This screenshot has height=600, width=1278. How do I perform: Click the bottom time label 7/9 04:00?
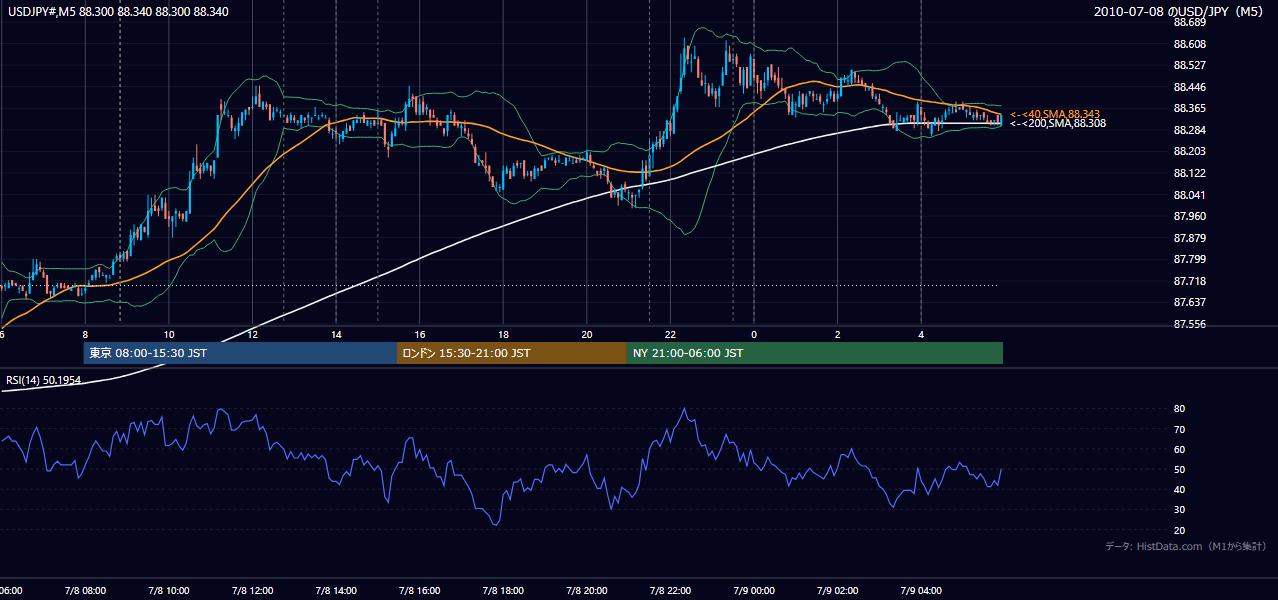click(921, 590)
